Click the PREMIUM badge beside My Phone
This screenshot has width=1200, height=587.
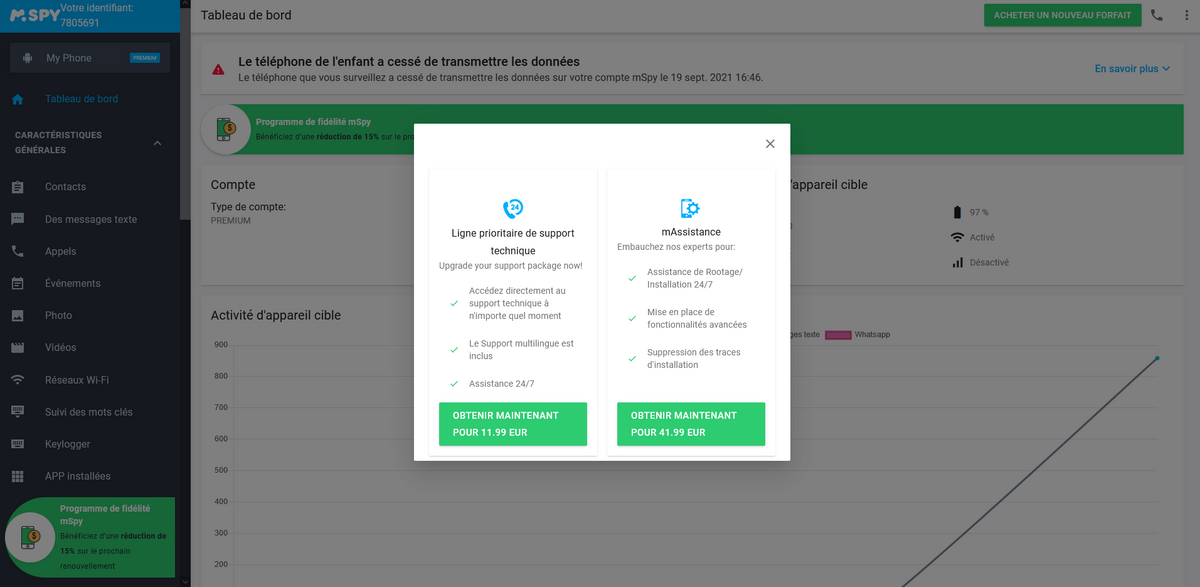pos(145,58)
